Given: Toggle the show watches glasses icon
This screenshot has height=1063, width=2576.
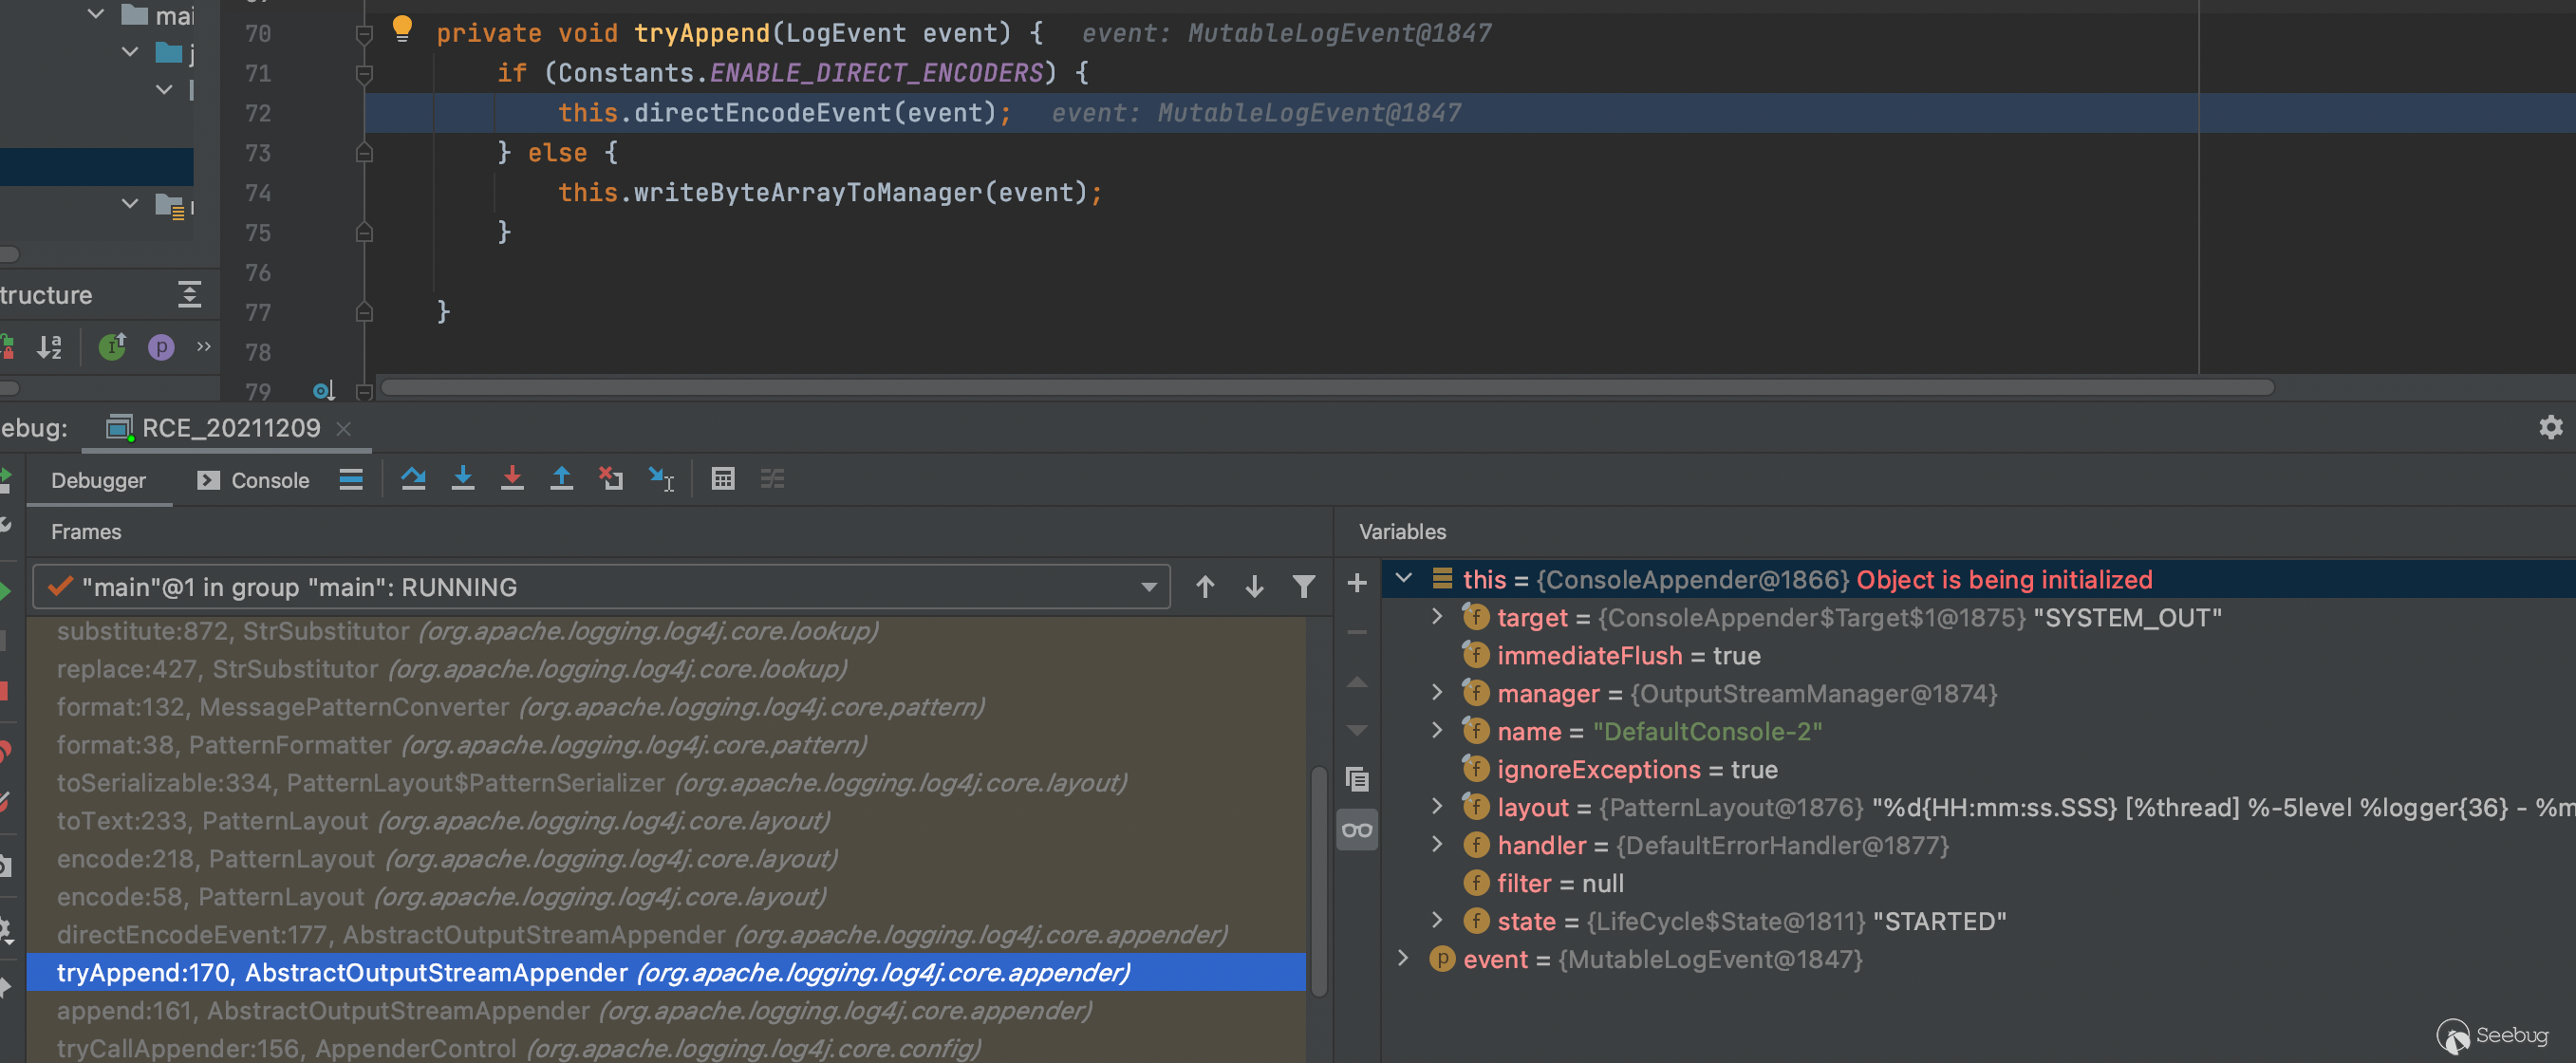Looking at the screenshot, I should click(x=1357, y=830).
